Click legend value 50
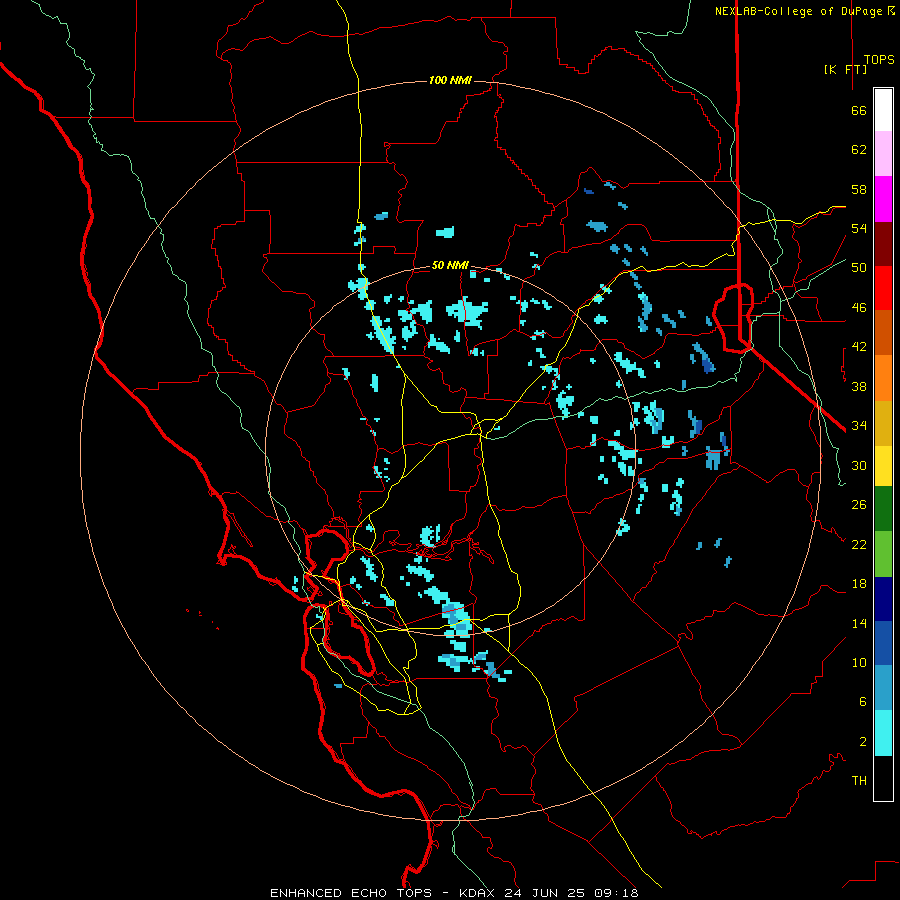900x900 pixels. [x=859, y=267]
